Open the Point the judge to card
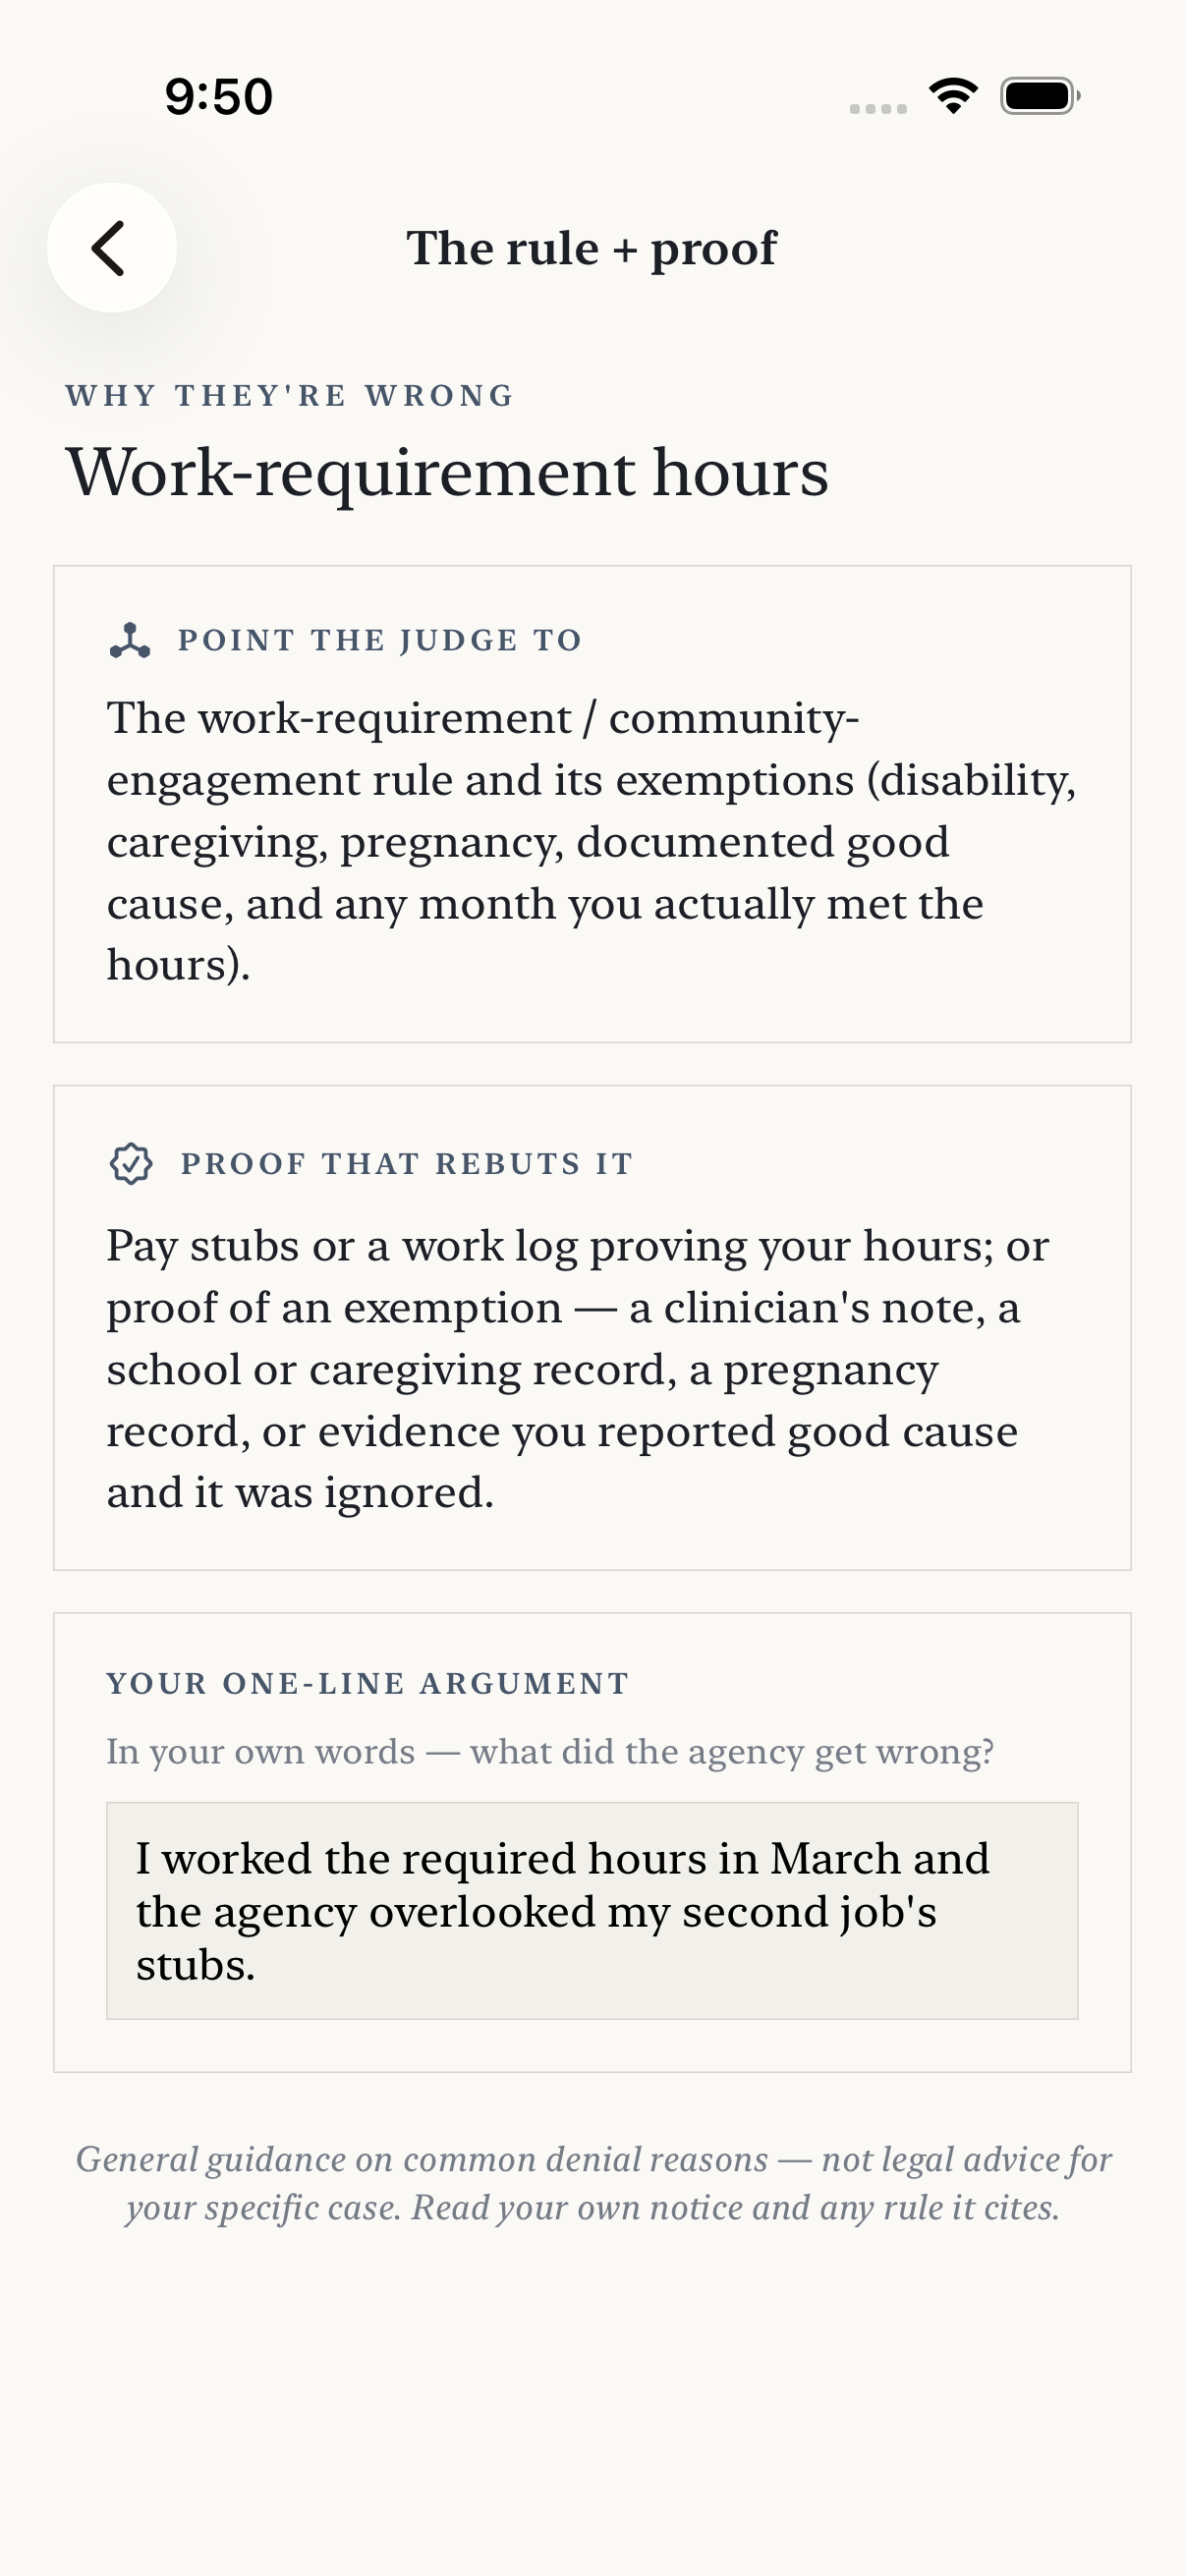Image resolution: width=1185 pixels, height=2576 pixels. [592, 804]
